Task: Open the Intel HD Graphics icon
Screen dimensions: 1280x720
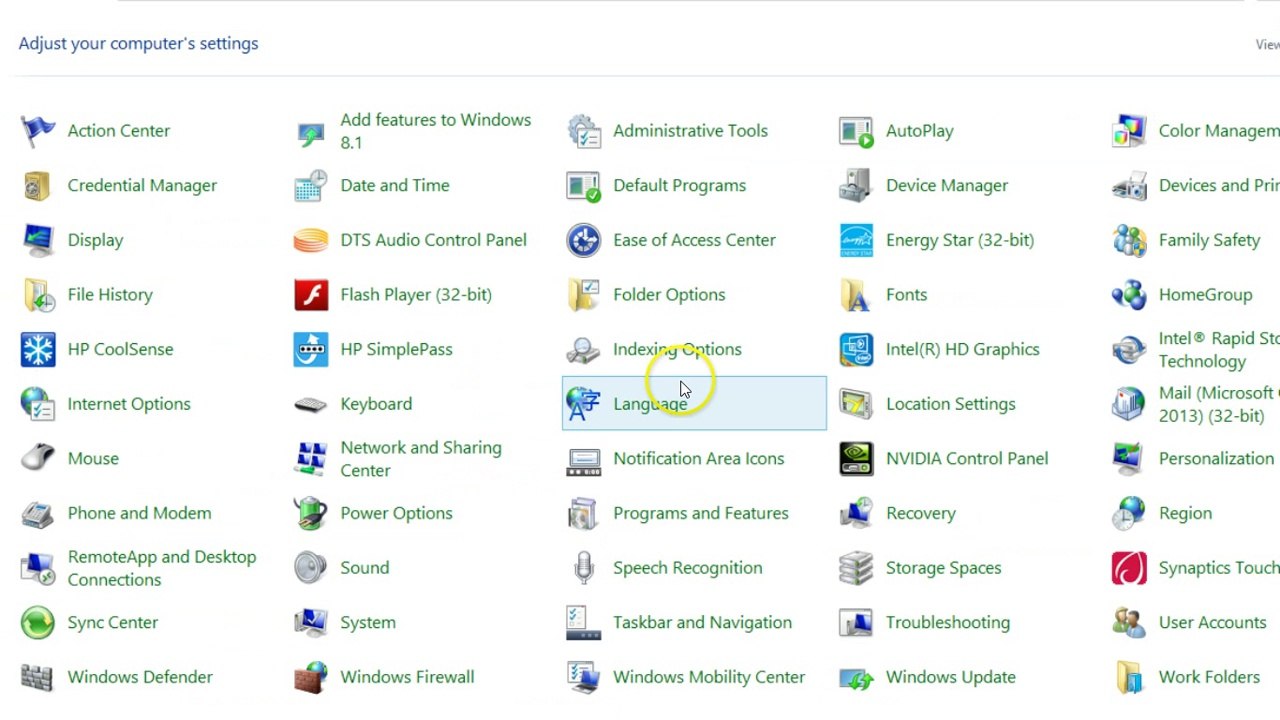Action: tap(857, 349)
